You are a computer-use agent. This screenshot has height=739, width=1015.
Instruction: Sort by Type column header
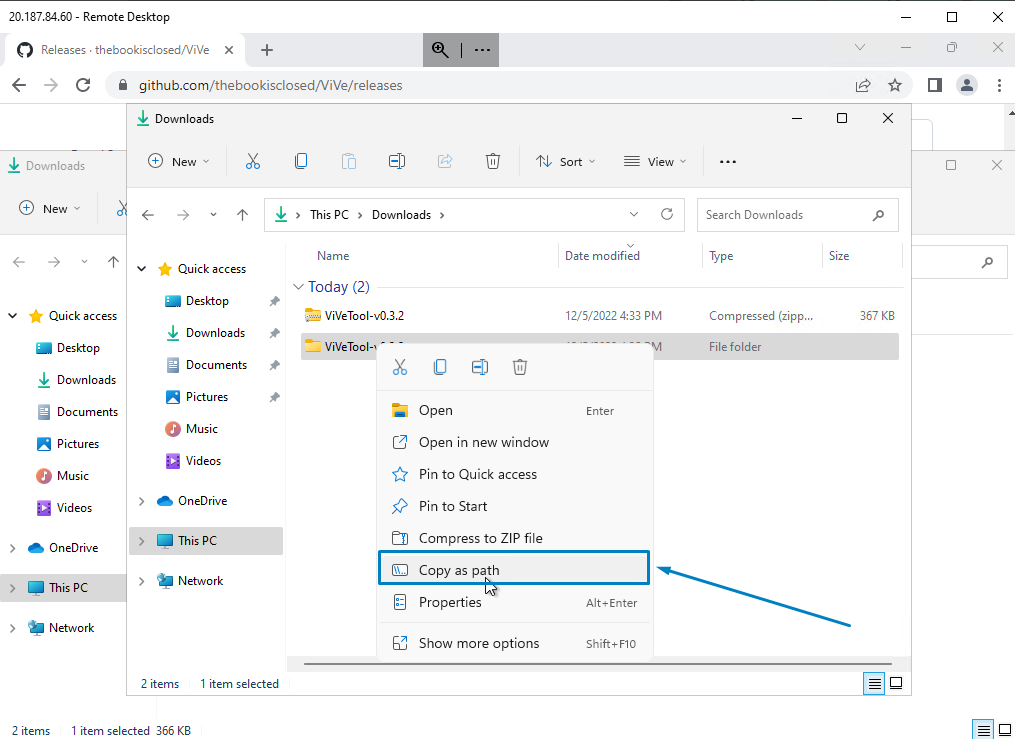coord(721,256)
